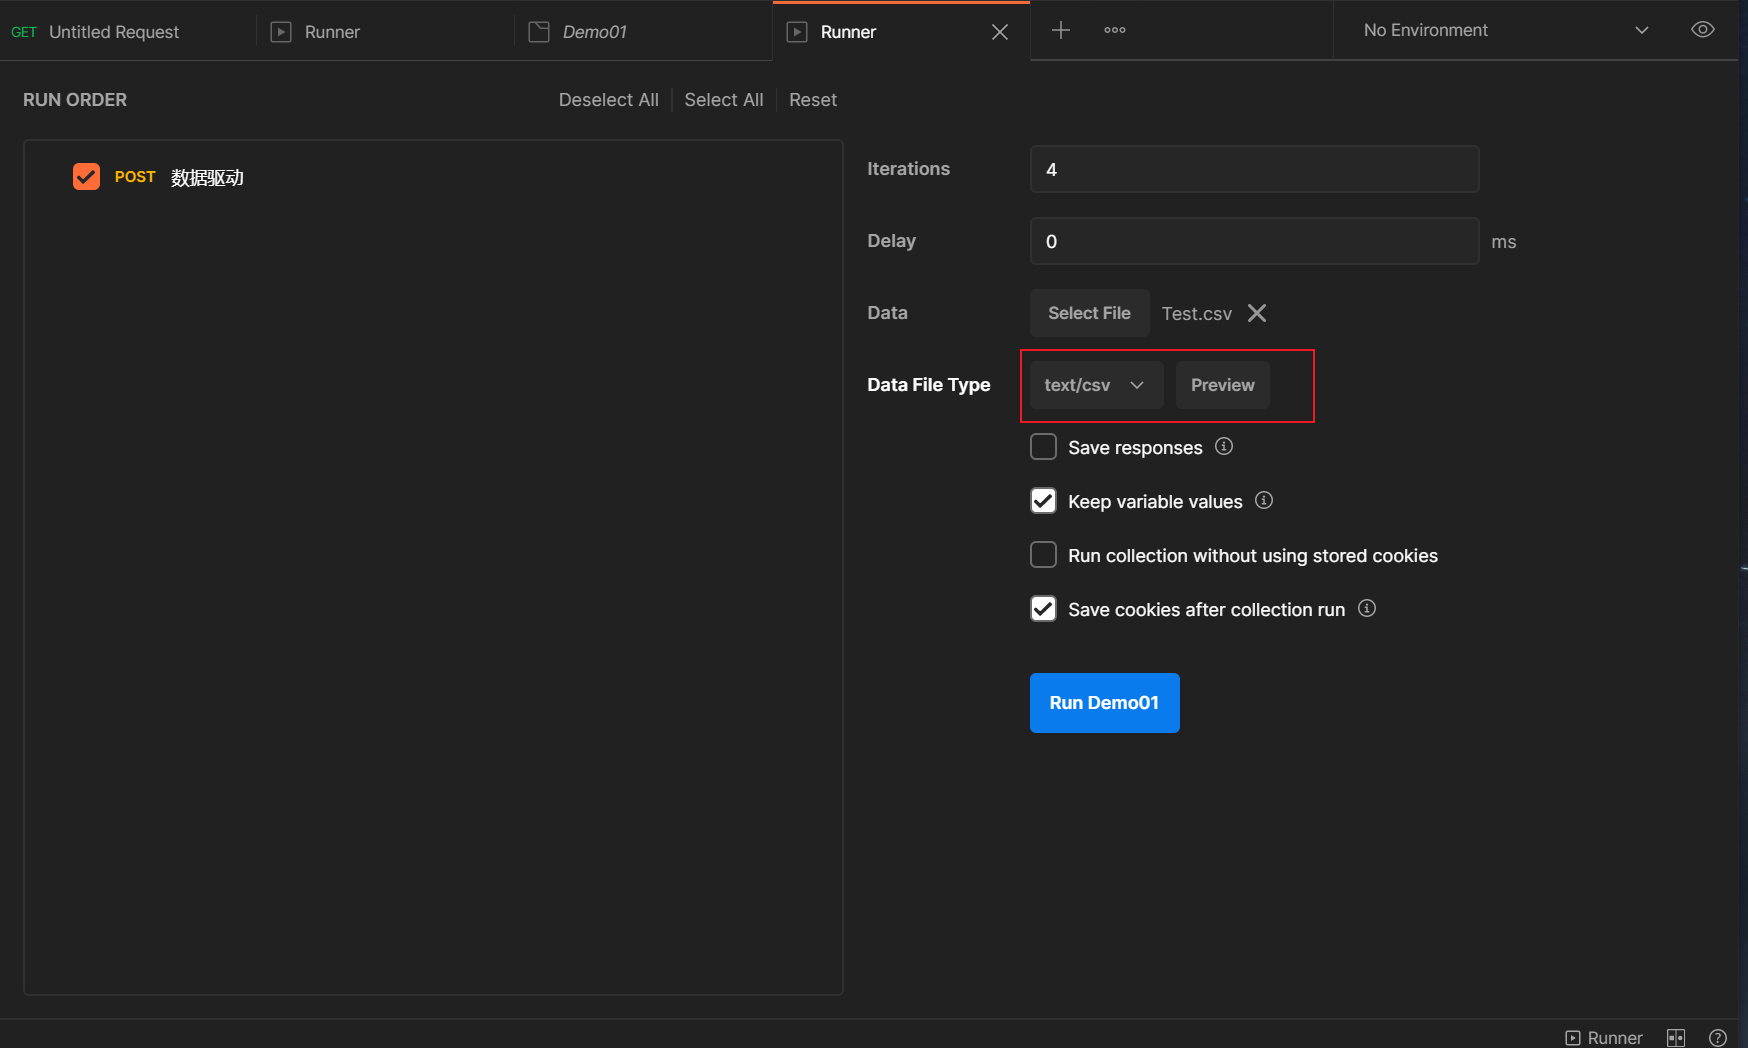
Task: Open the Demo01 collection tab
Action: (x=594, y=32)
